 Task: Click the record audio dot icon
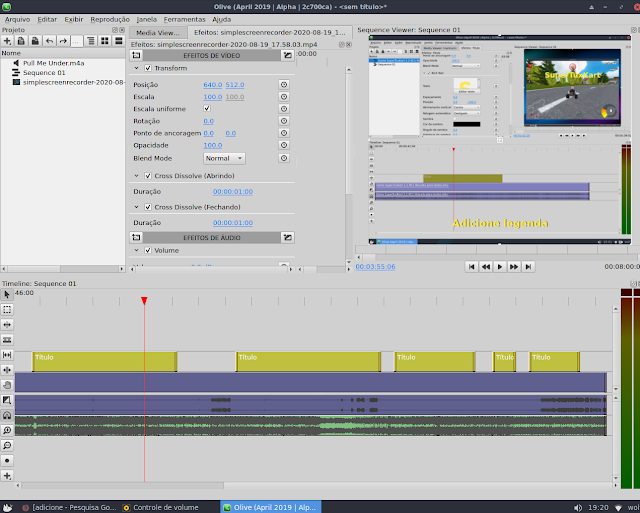[x=7, y=460]
